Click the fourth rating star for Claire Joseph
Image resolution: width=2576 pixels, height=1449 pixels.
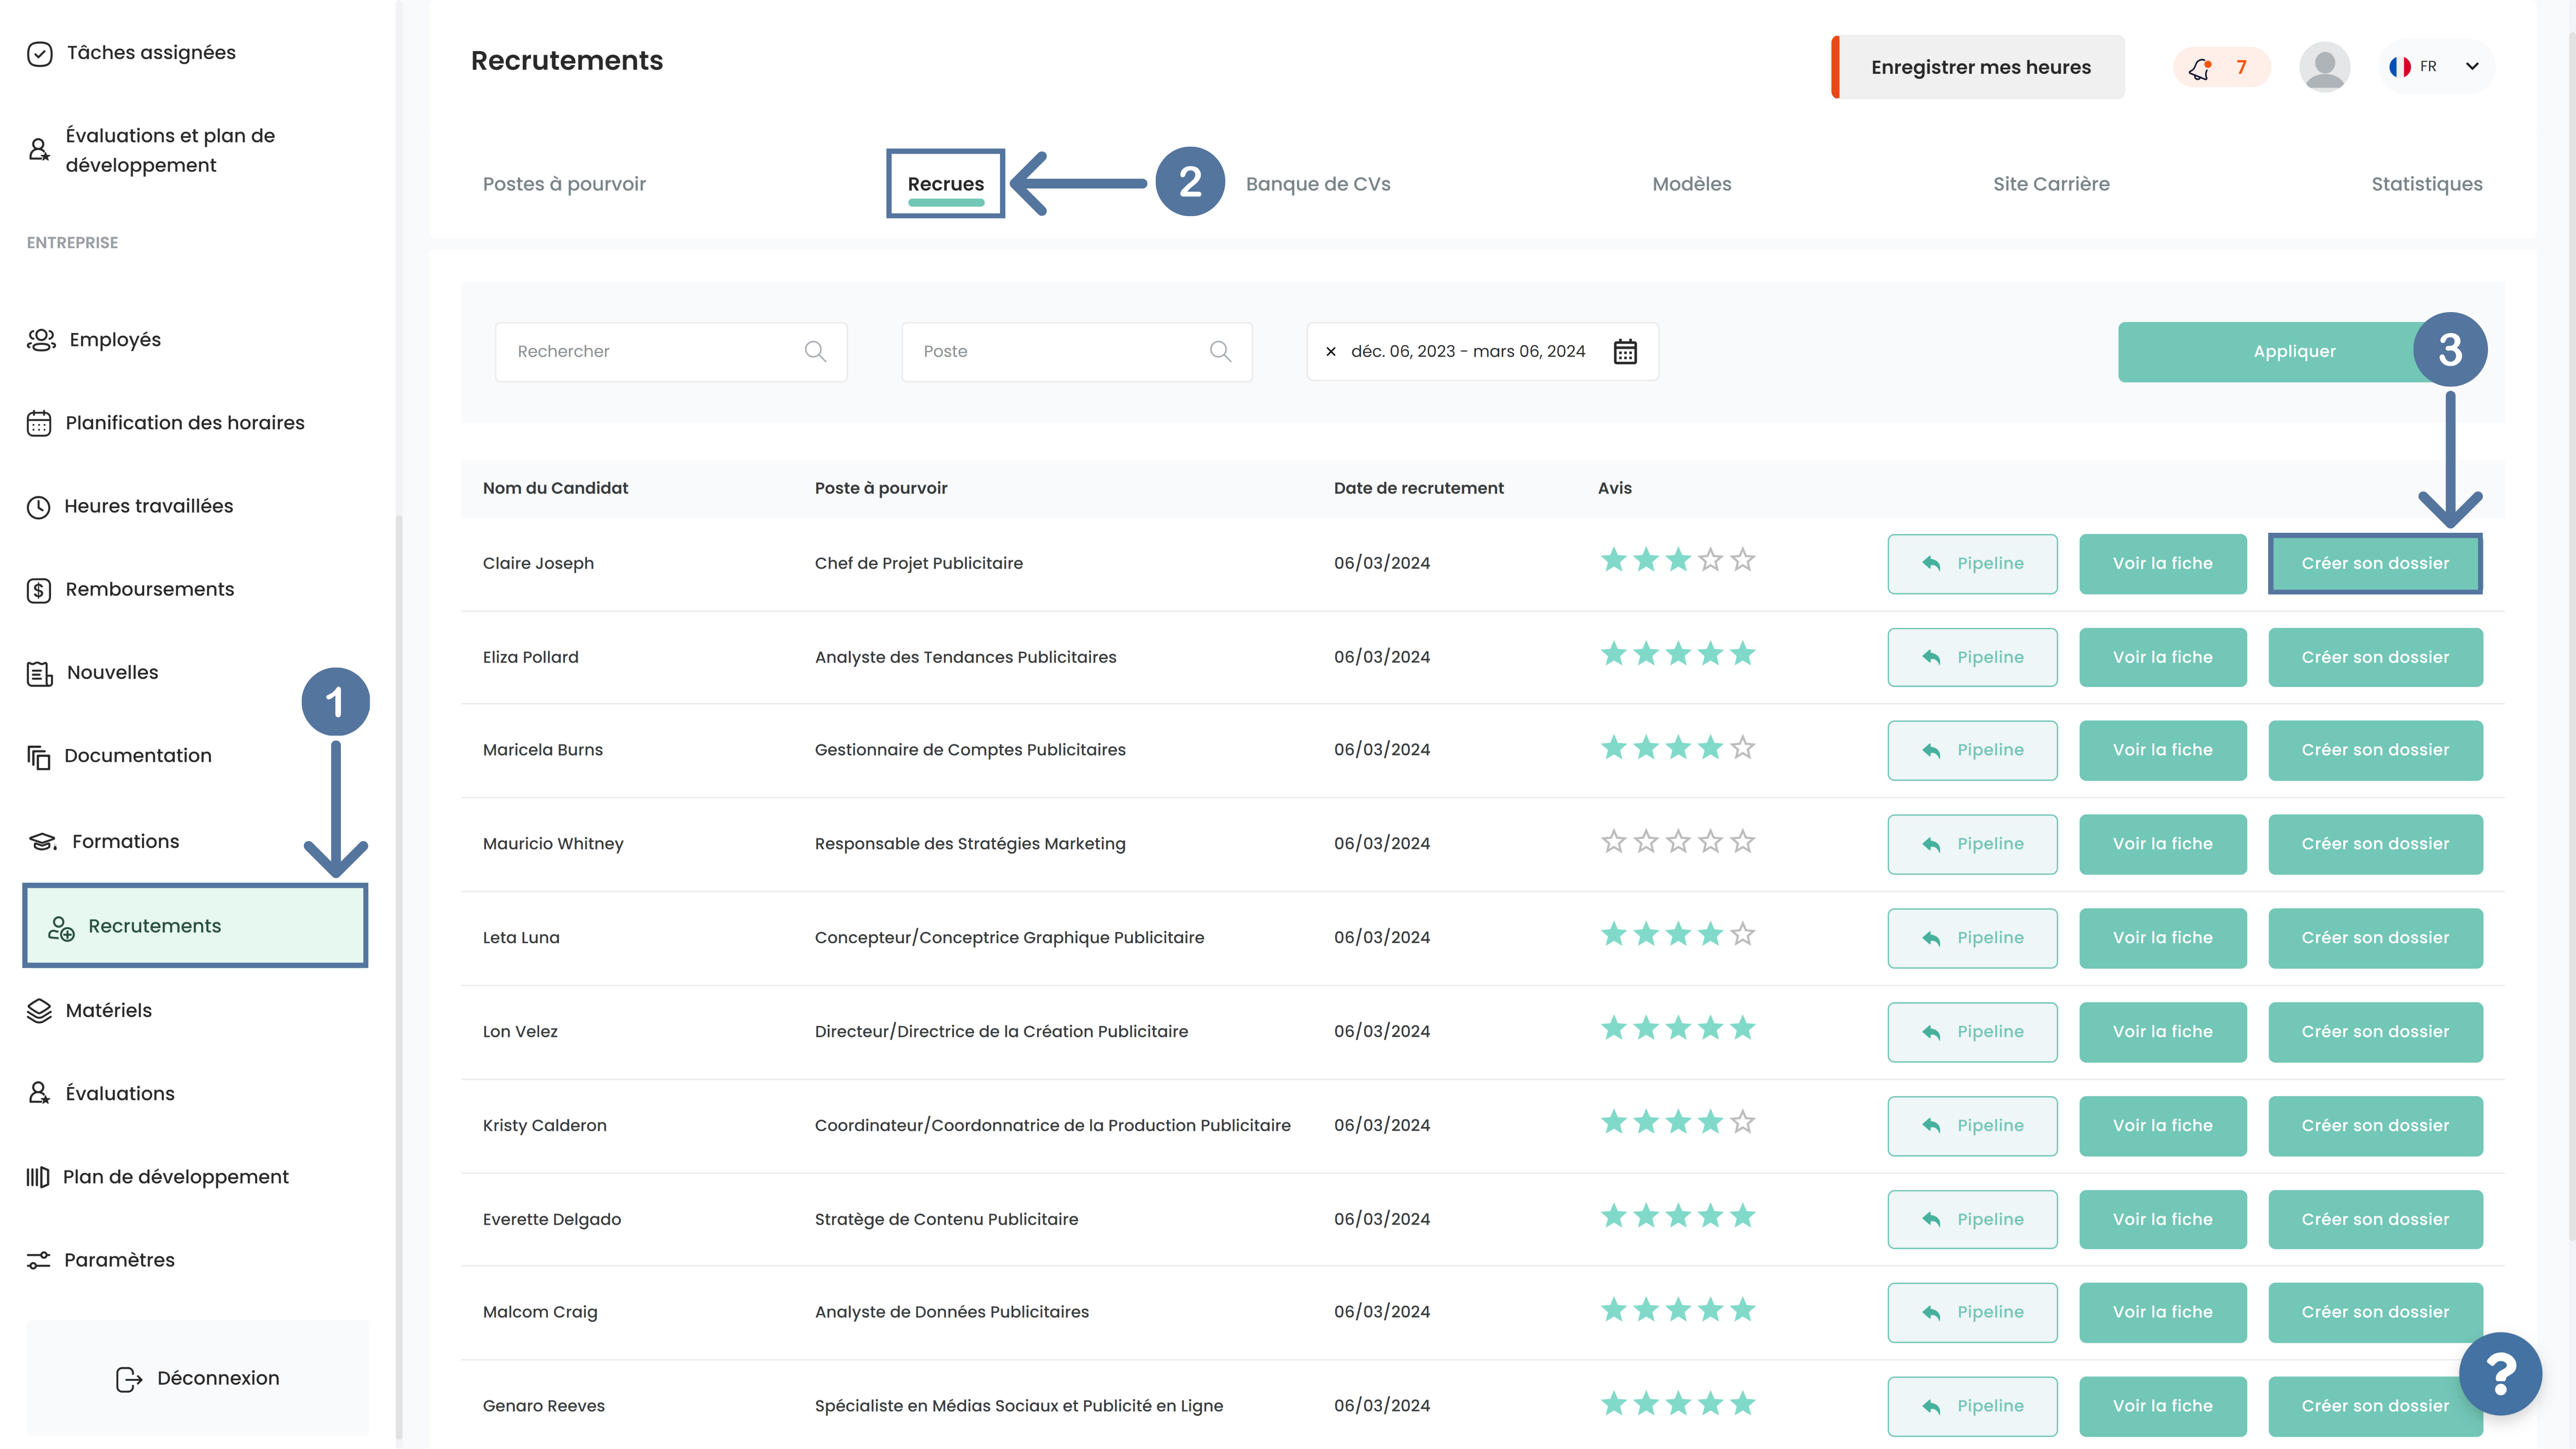pos(1710,560)
